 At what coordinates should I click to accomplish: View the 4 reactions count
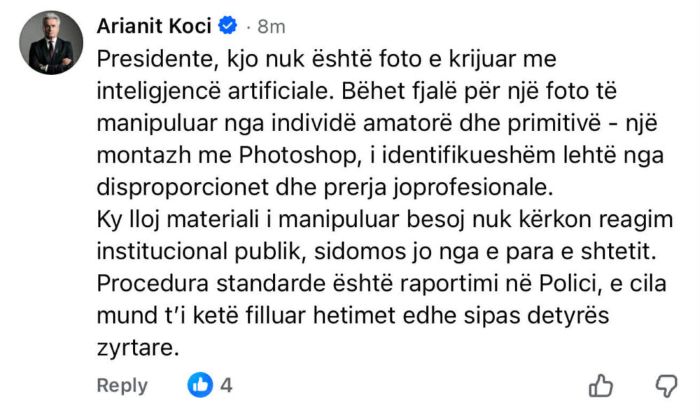click(x=227, y=385)
